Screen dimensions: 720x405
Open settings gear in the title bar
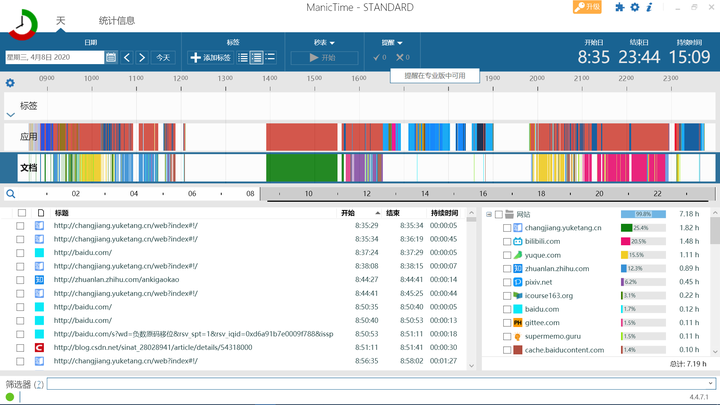pos(635,7)
